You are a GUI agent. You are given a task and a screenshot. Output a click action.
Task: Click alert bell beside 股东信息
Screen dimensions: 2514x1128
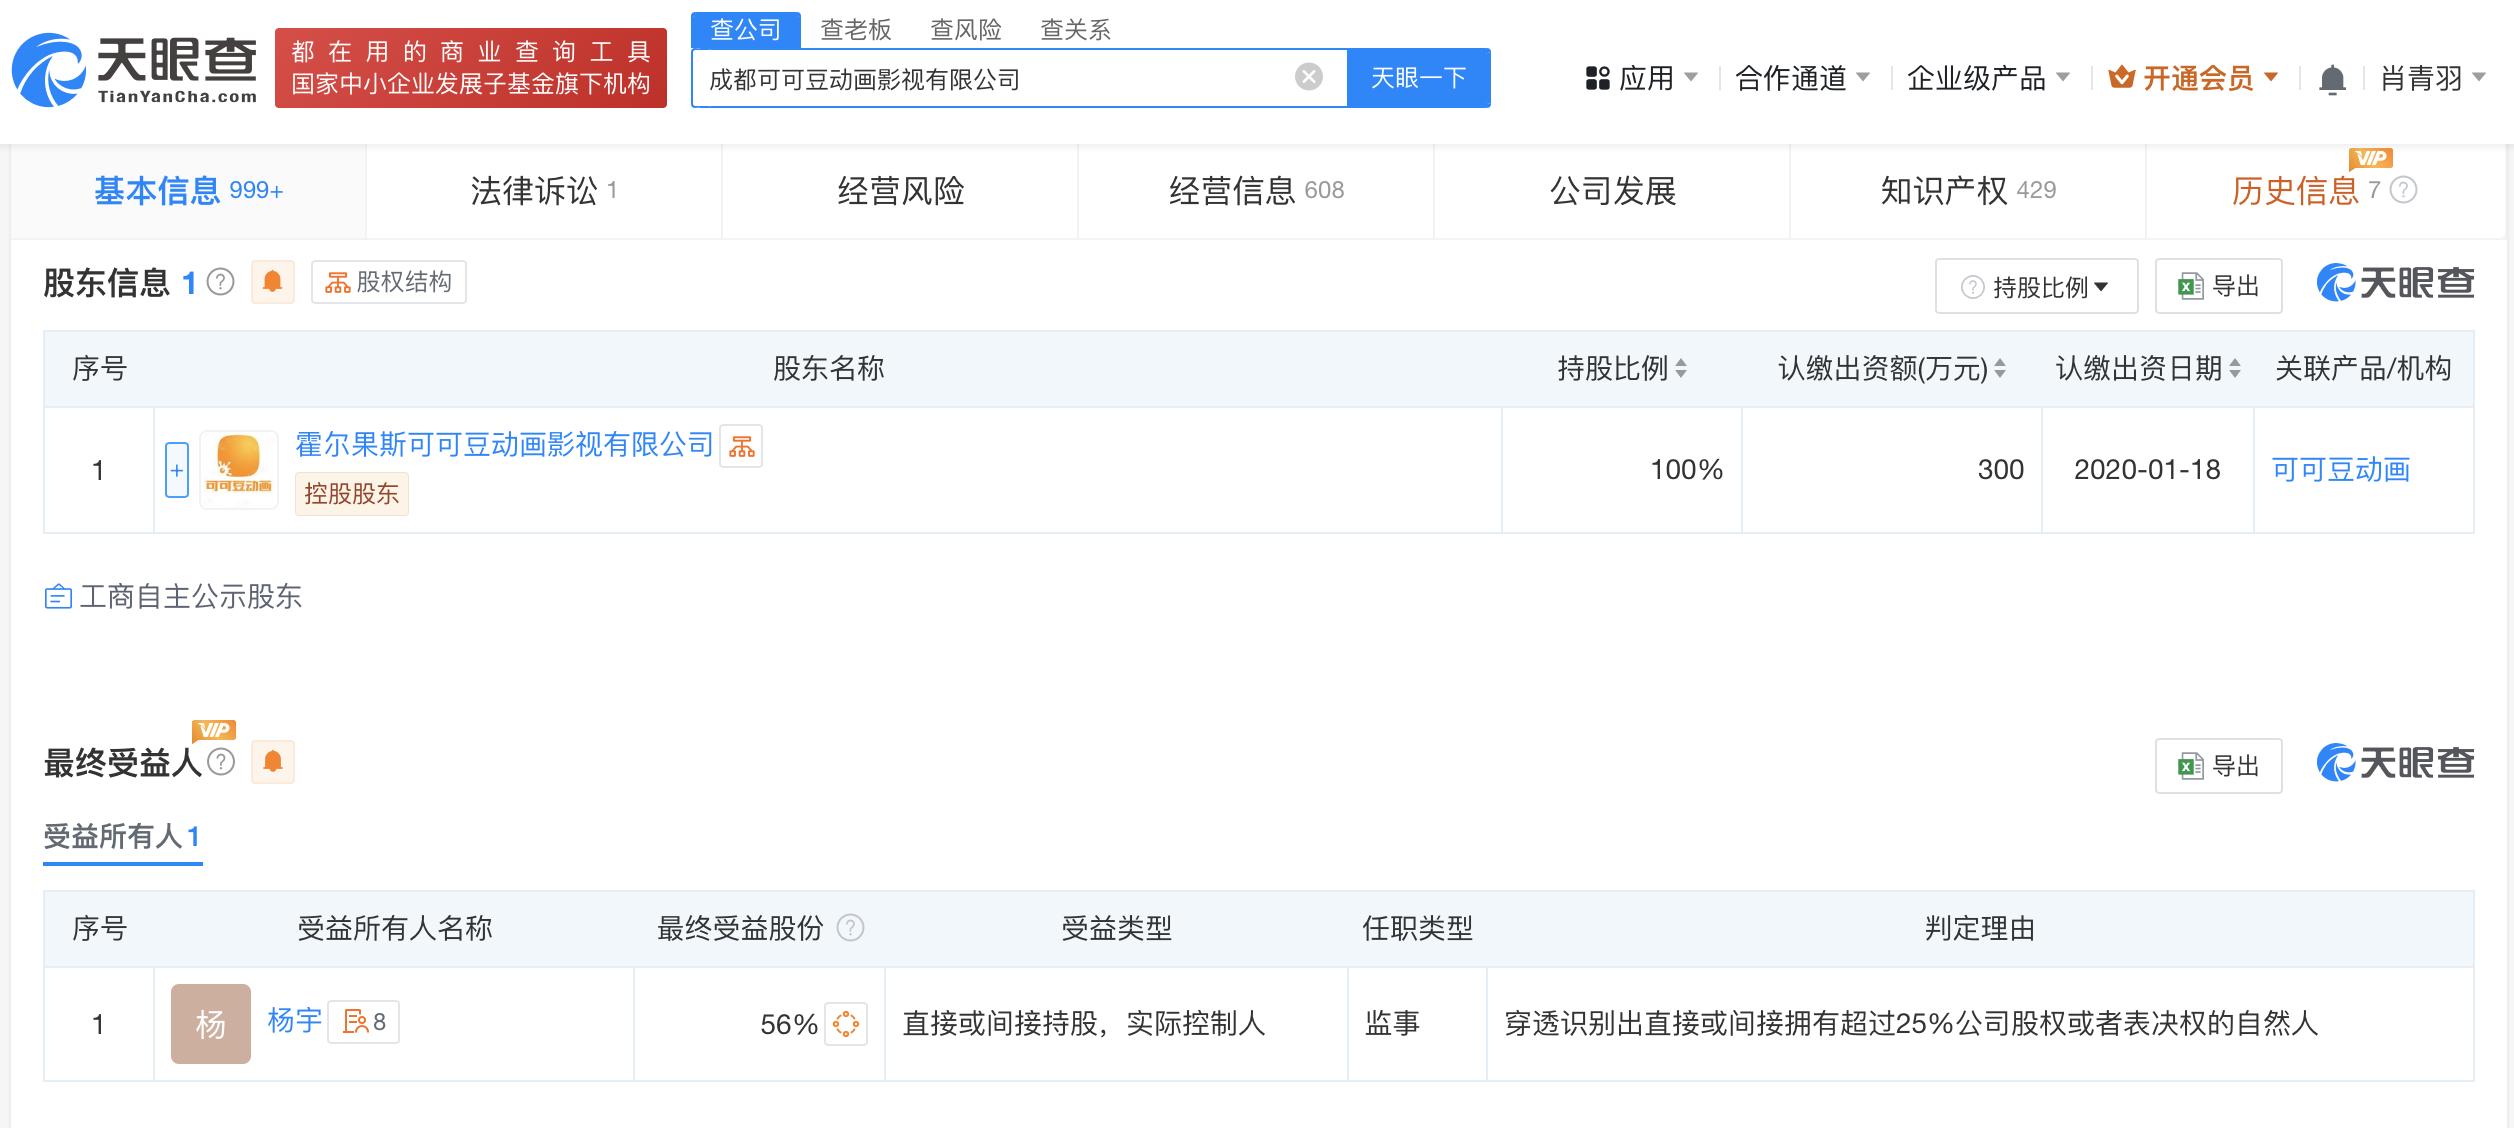click(x=272, y=283)
